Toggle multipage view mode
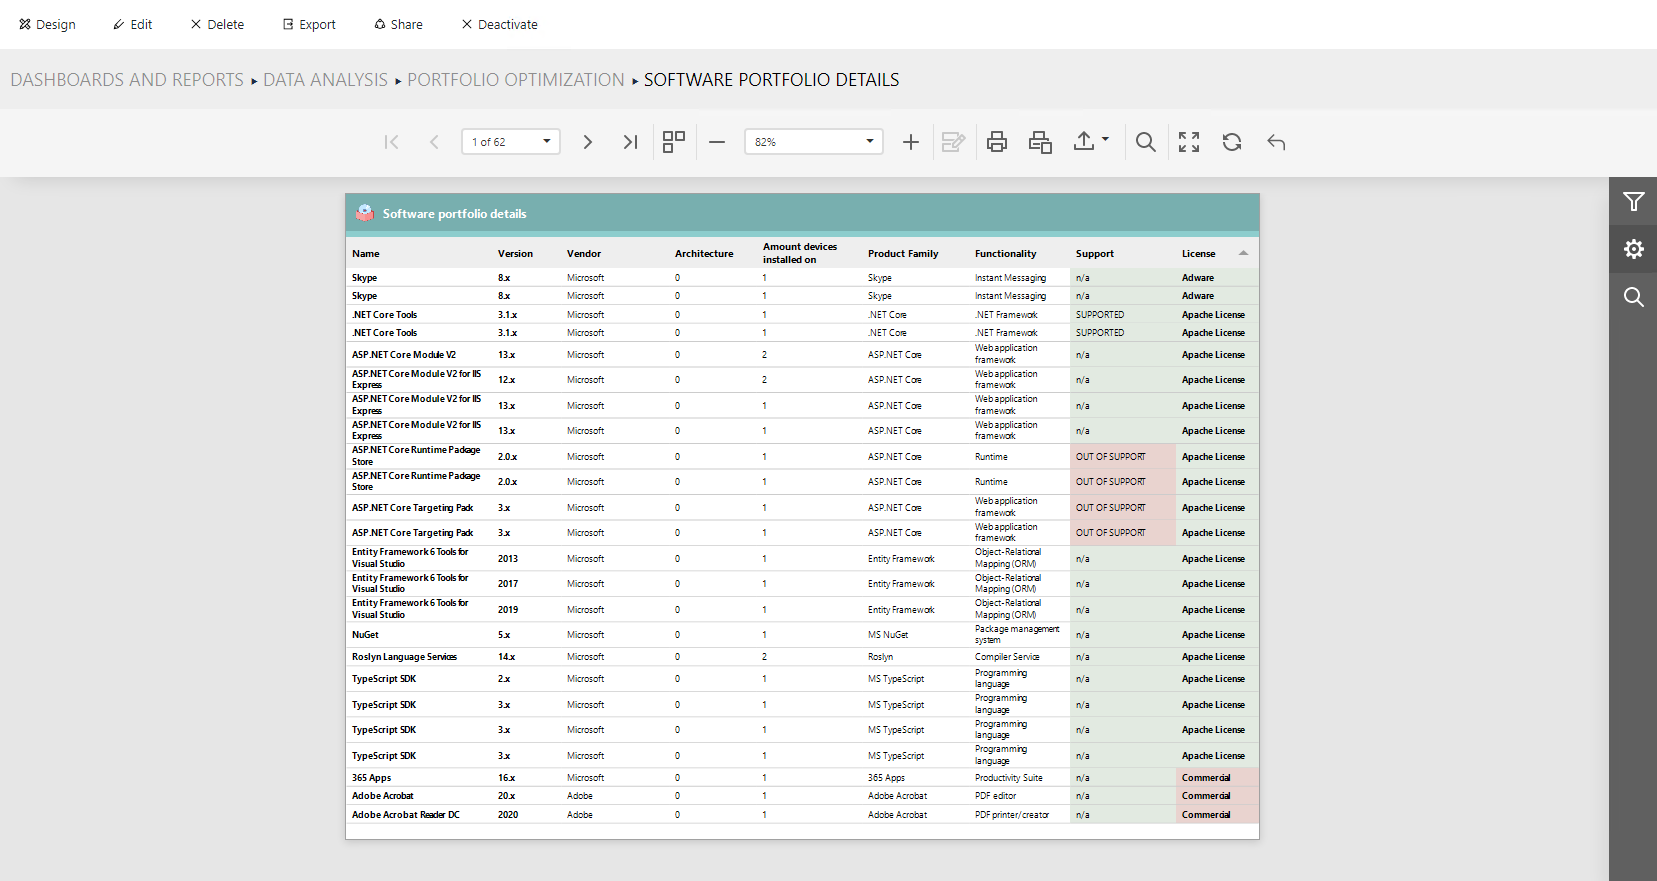Screen dimensions: 1657x881 coord(674,142)
